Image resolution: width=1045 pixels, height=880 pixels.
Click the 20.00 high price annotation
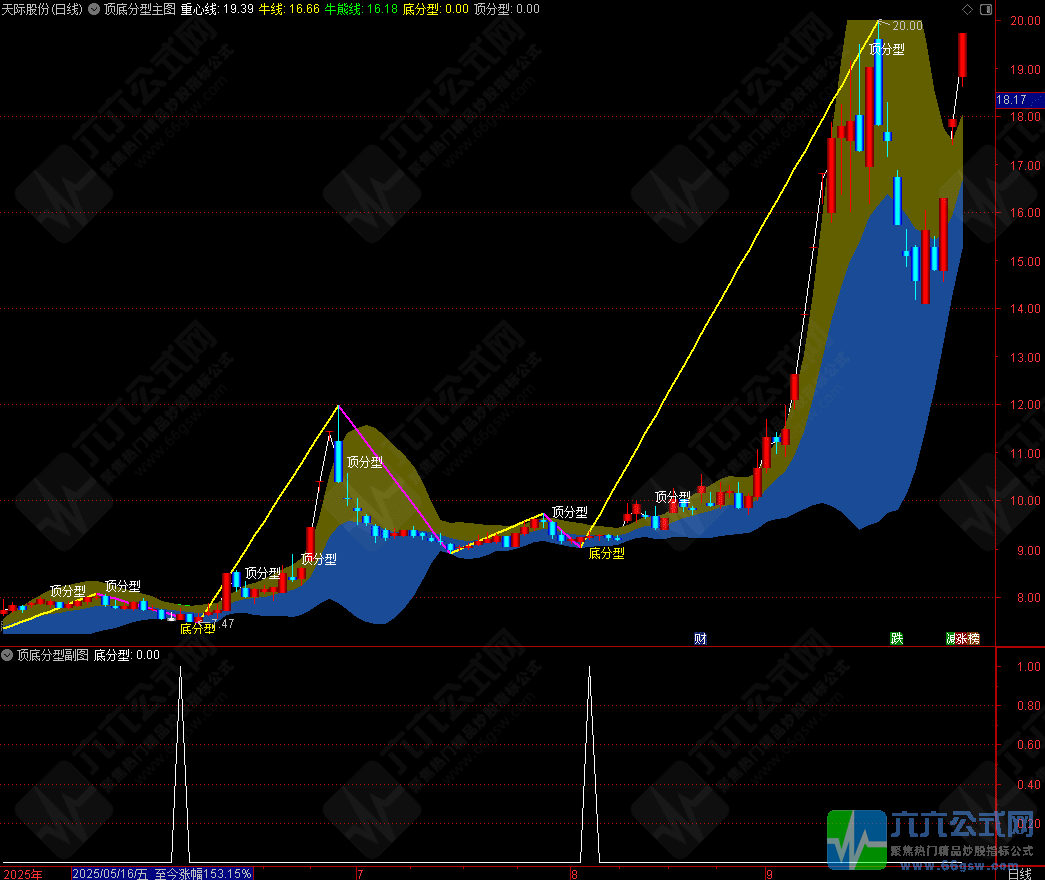coord(907,26)
